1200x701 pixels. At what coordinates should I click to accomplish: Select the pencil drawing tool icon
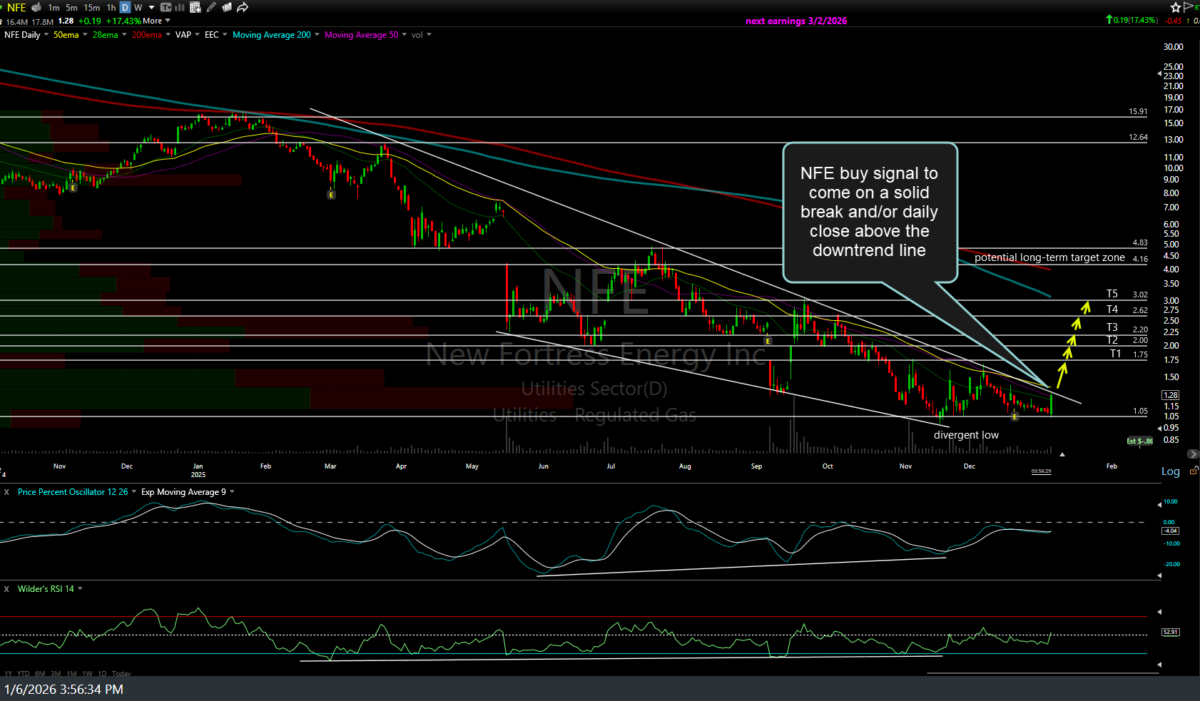click(x=211, y=7)
